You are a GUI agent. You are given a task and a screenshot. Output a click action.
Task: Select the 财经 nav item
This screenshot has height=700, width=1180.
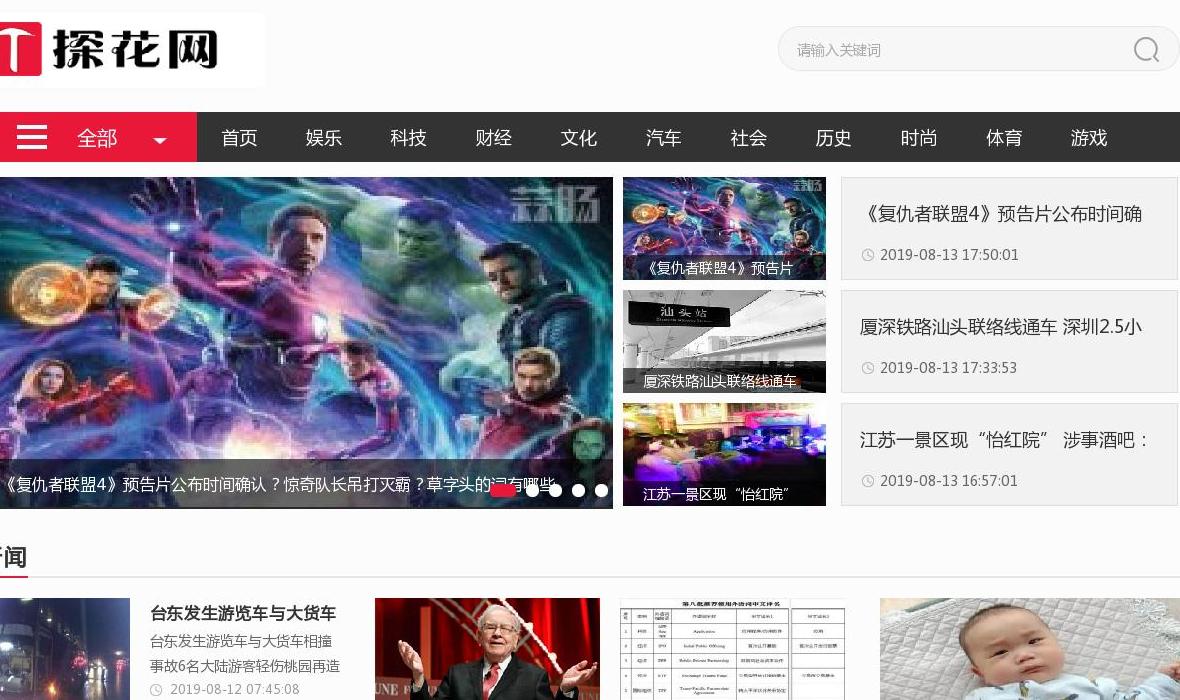494,138
